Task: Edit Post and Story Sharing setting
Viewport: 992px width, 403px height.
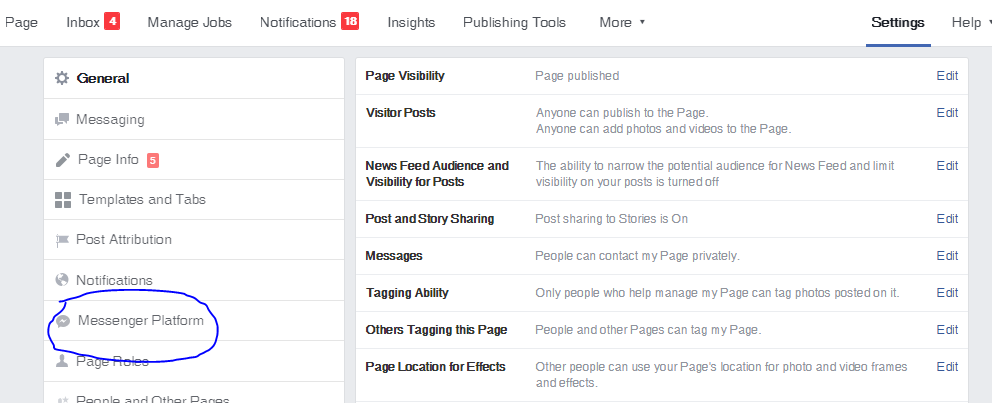Action: tap(947, 219)
